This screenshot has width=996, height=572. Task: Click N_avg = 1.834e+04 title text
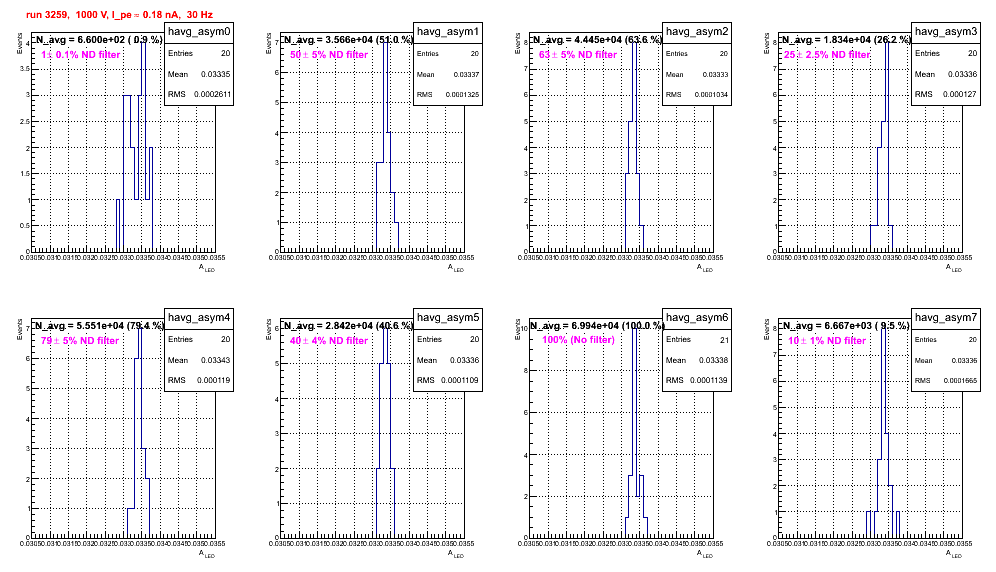(x=846, y=39)
